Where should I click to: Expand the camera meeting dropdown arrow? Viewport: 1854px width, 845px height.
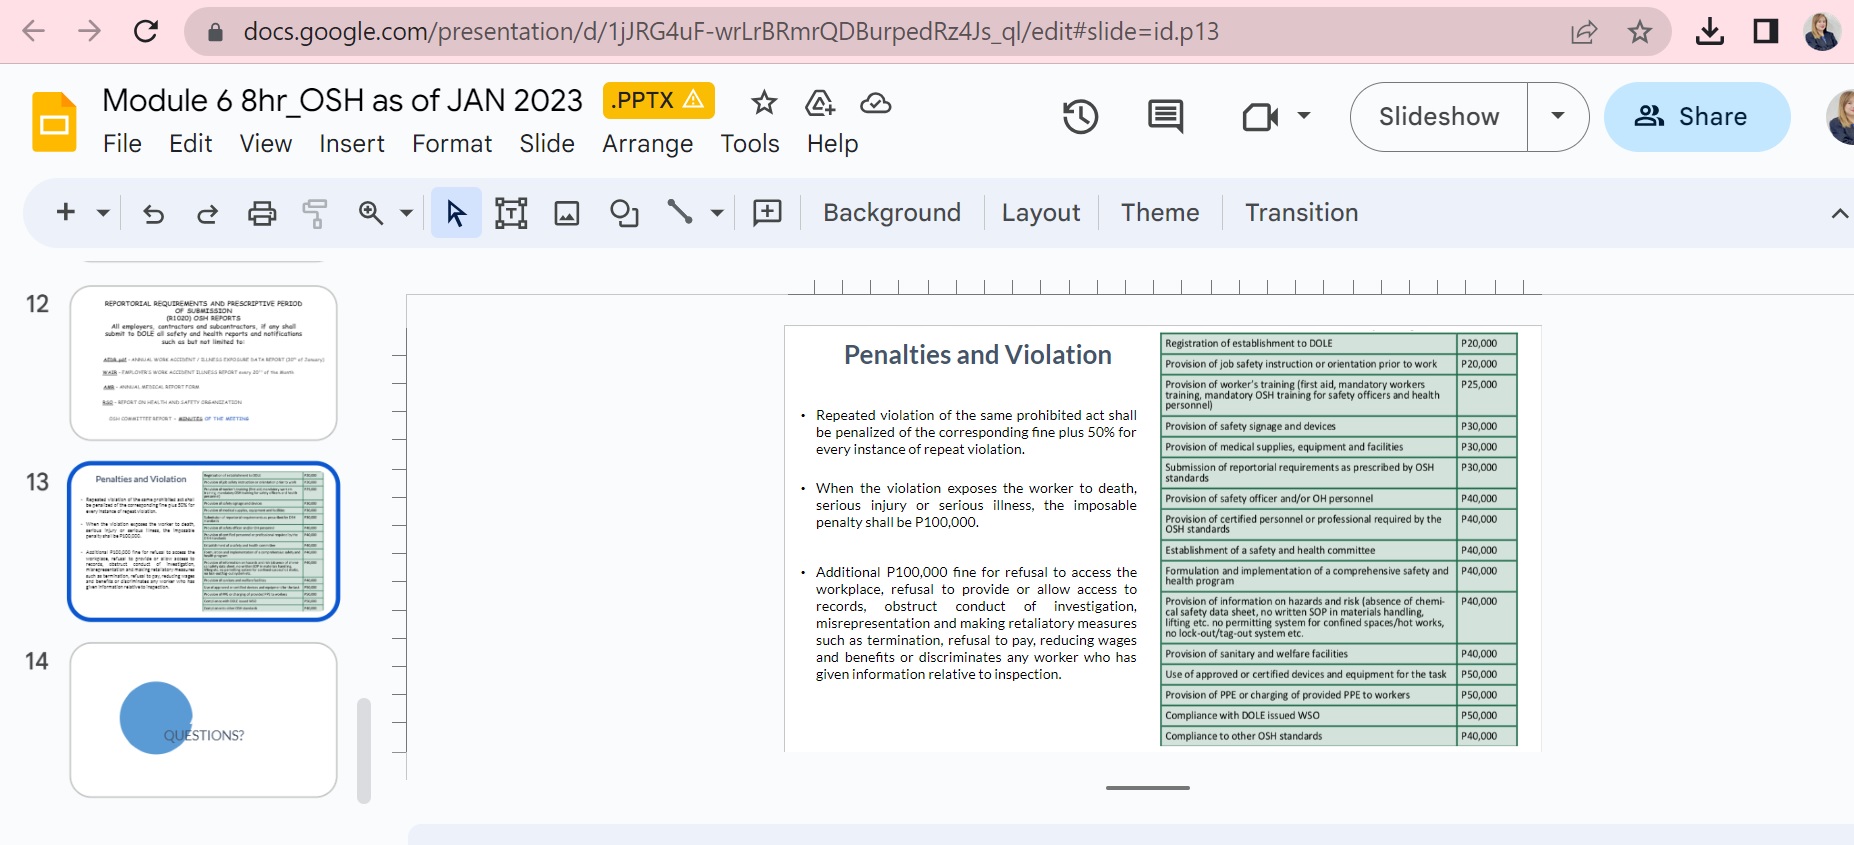[1304, 116]
